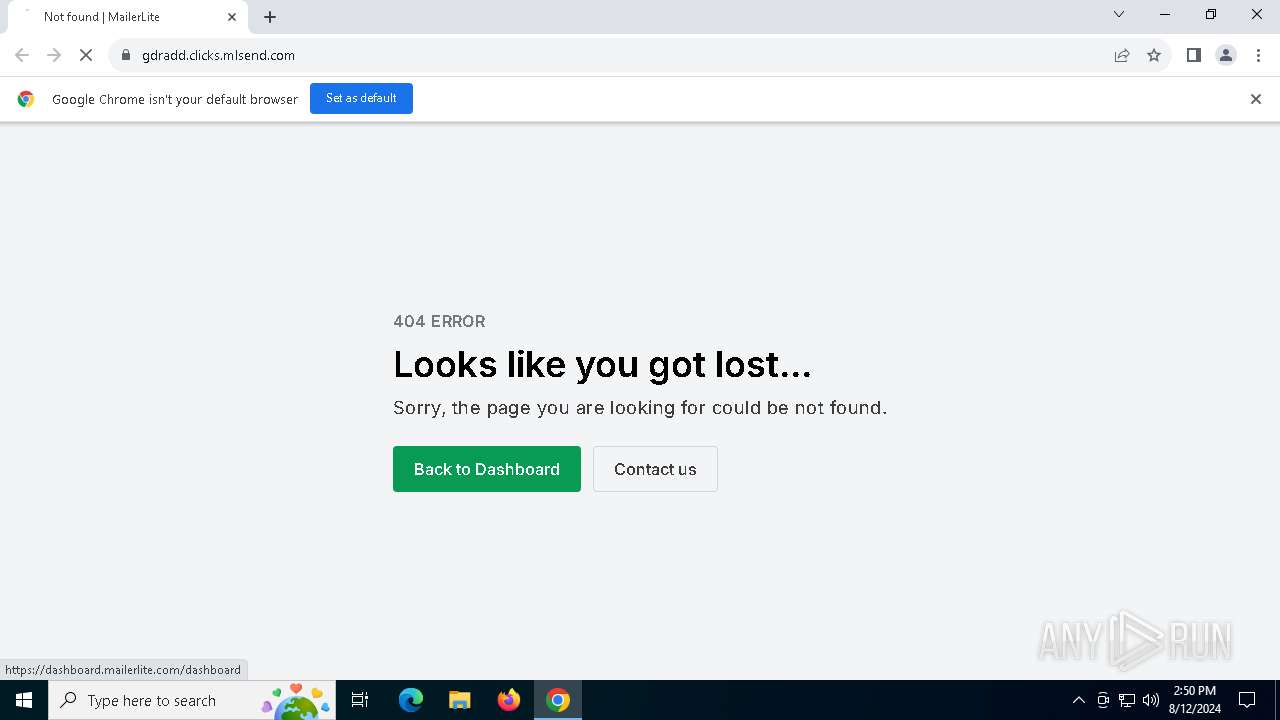Image resolution: width=1280 pixels, height=720 pixels.
Task: Open the network status tray icon
Action: click(x=1127, y=700)
